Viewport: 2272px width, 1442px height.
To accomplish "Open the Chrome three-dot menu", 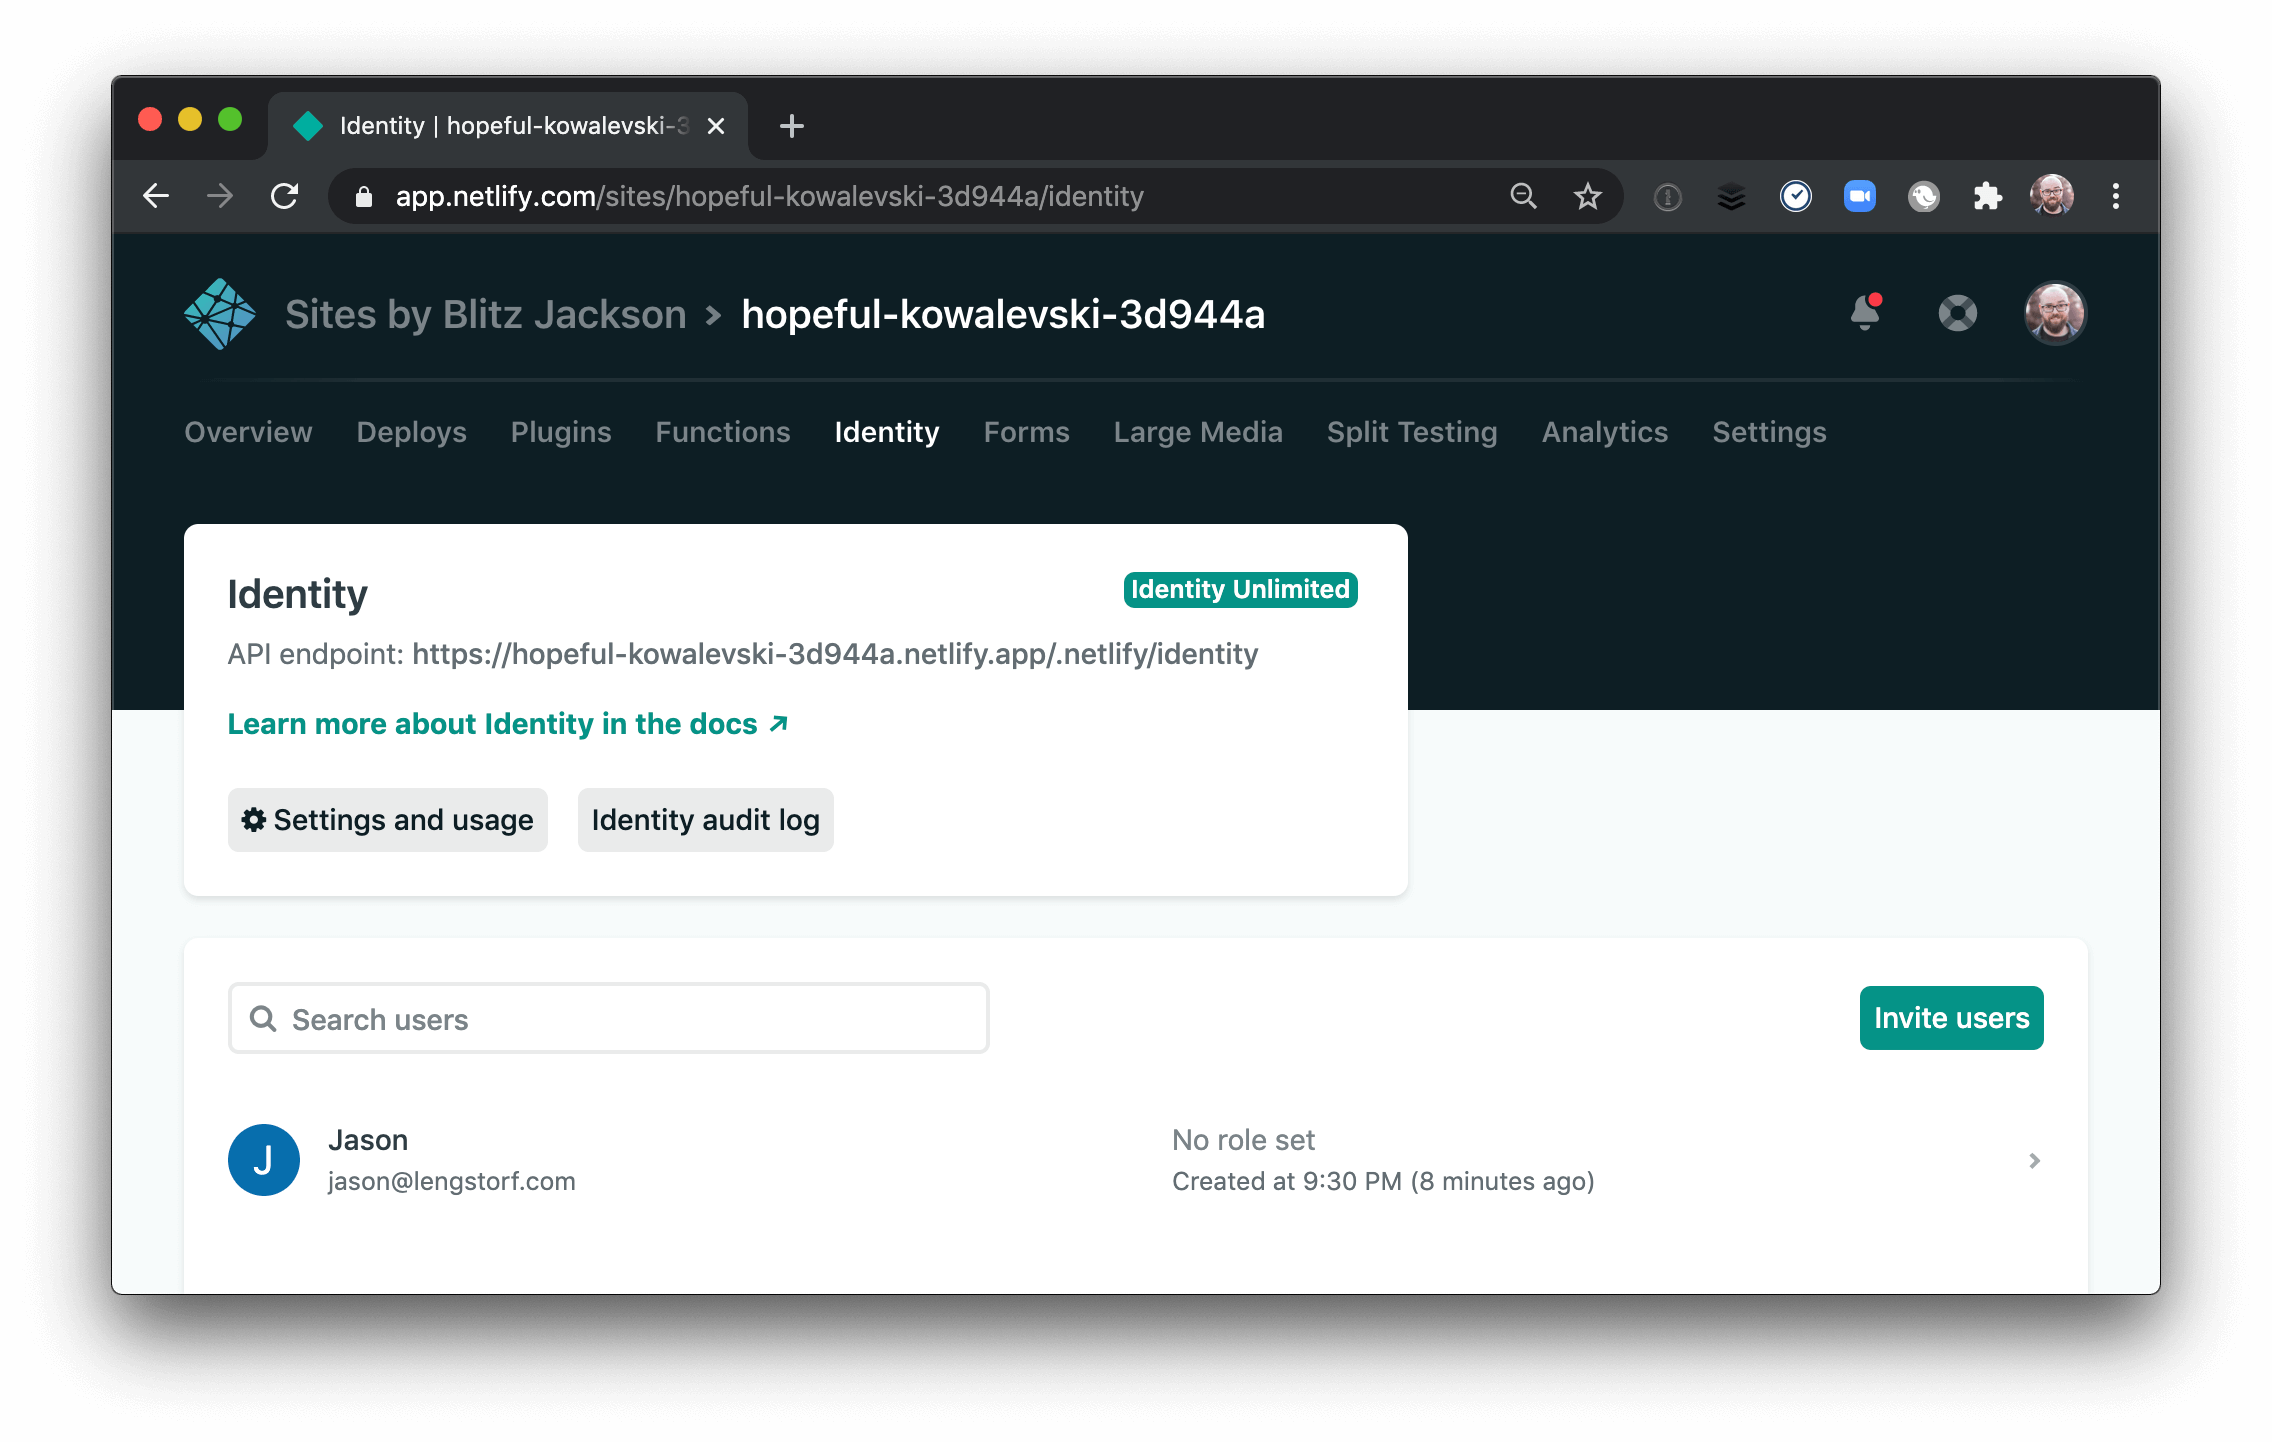I will coord(2116,196).
